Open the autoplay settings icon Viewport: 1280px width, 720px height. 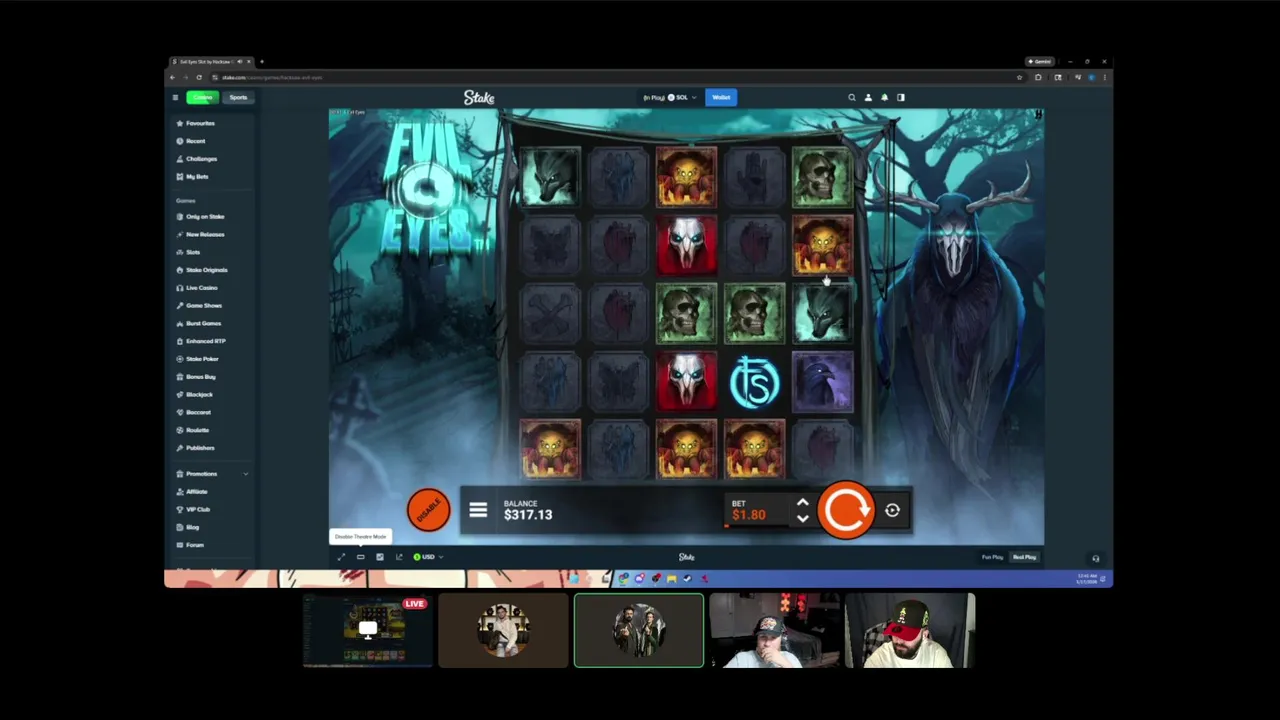pos(892,511)
